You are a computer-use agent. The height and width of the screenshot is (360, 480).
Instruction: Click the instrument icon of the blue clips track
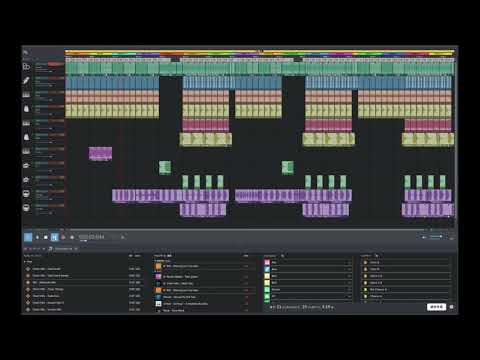coord(26,80)
